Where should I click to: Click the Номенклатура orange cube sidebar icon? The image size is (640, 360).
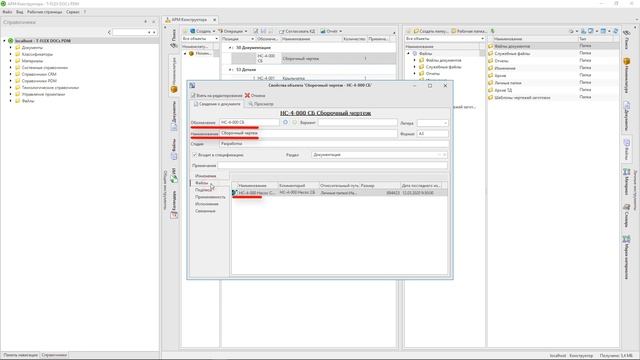pyautogui.click(x=174, y=89)
